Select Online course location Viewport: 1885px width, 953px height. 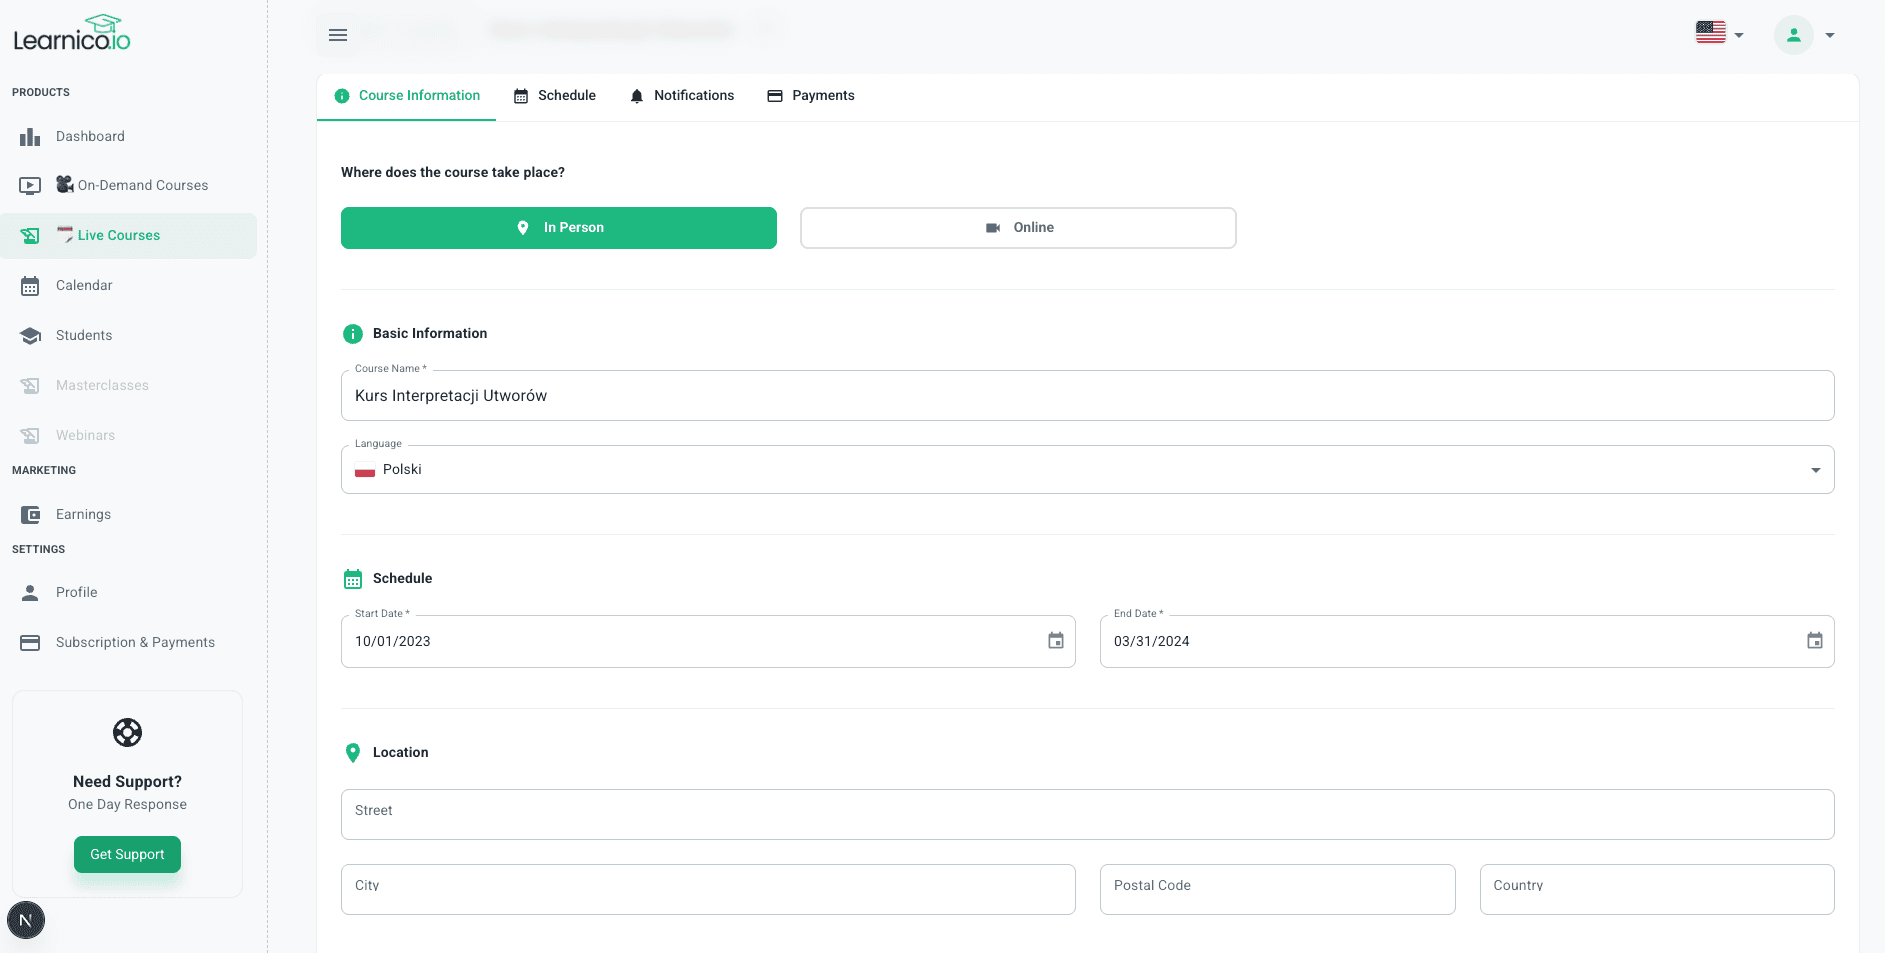click(x=1017, y=228)
